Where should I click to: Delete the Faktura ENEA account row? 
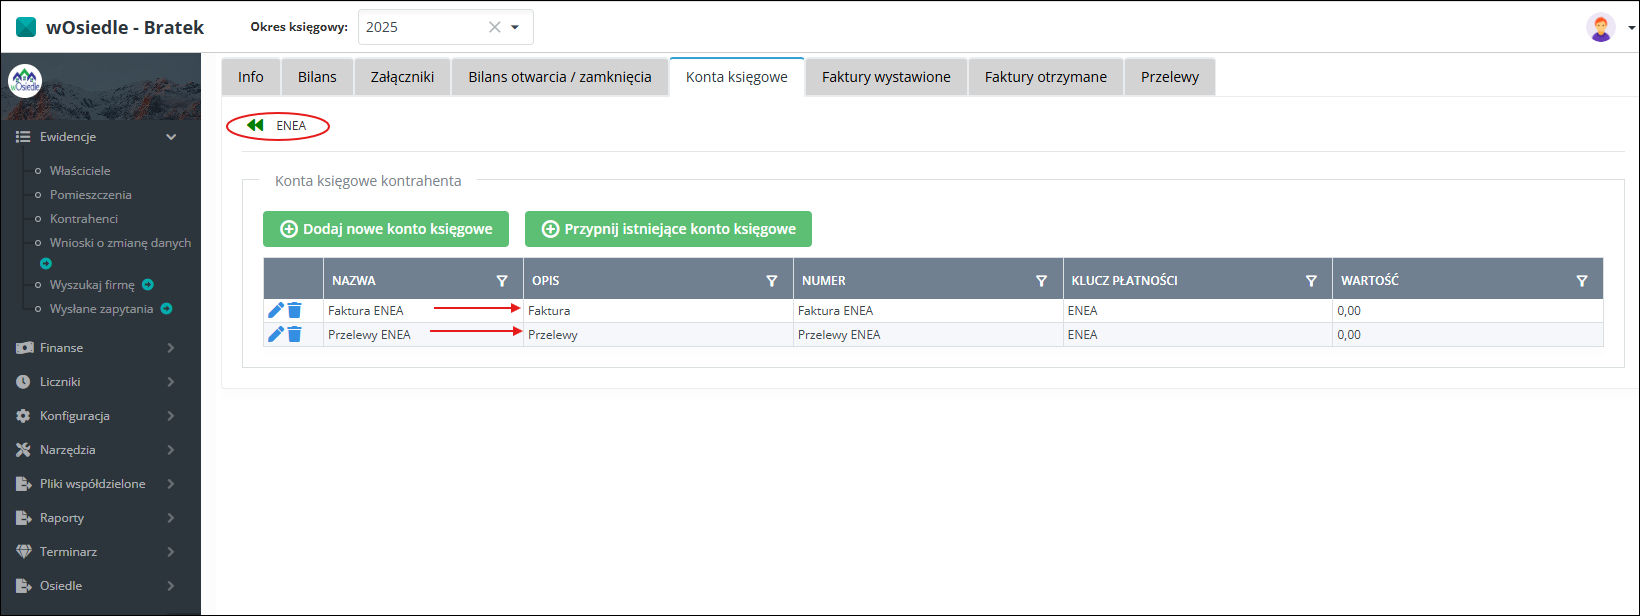pyautogui.click(x=295, y=310)
